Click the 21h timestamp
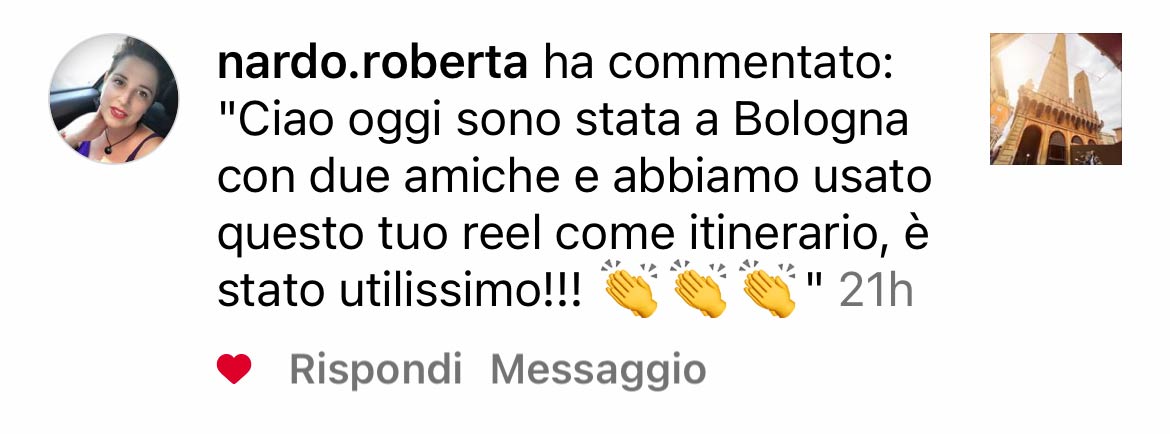 click(876, 292)
